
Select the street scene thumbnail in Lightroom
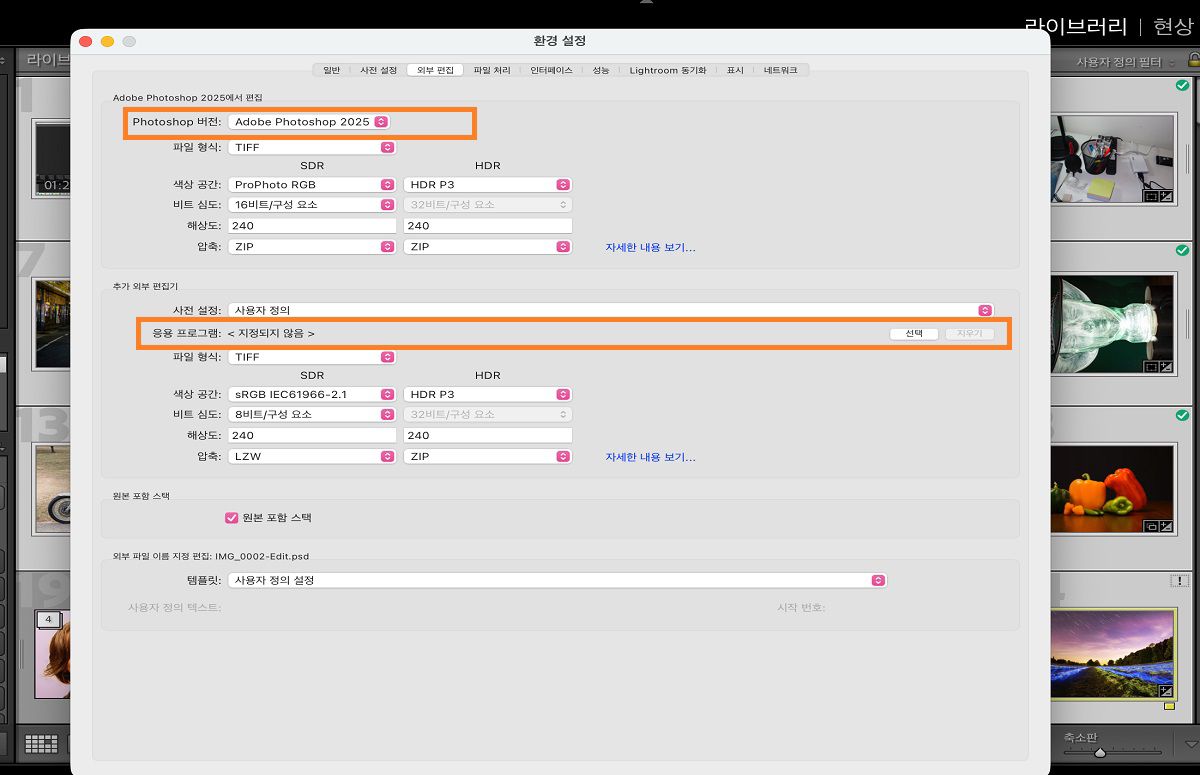coord(50,322)
